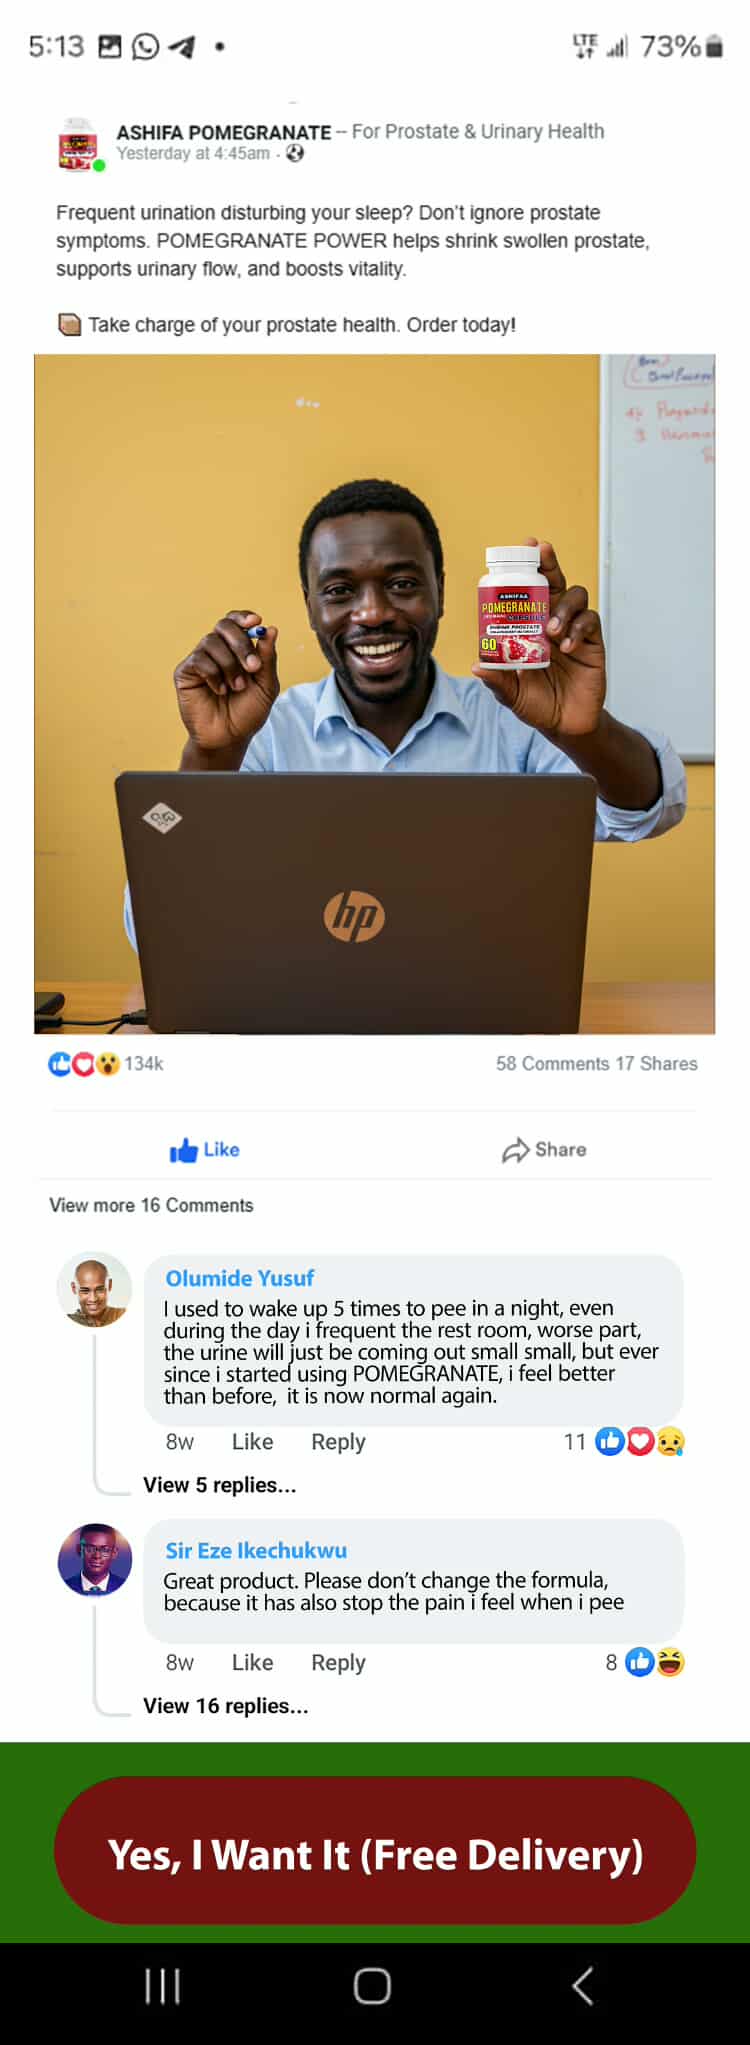Expand View 5 replies under Olumide's comment
Viewport: 750px width, 2045px height.
(x=220, y=1485)
